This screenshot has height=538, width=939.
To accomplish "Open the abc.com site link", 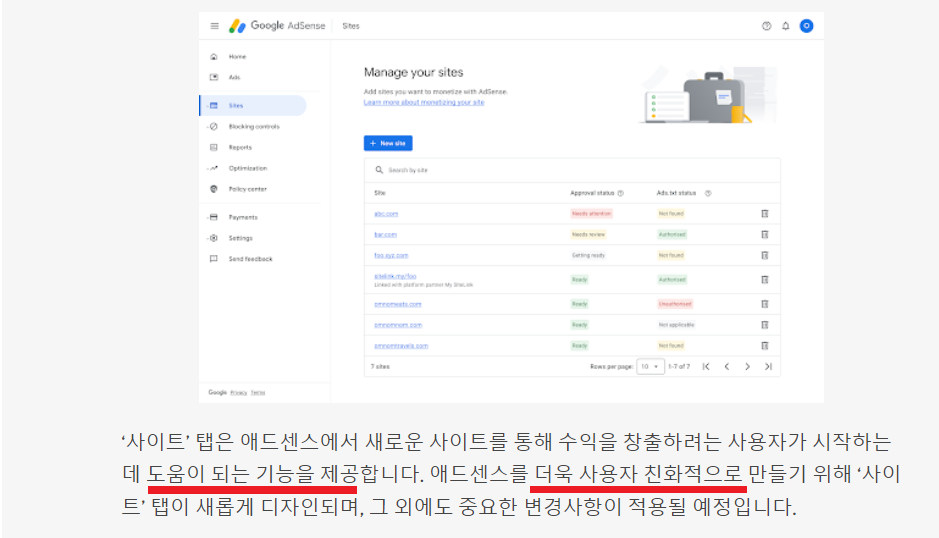I will 386,214.
